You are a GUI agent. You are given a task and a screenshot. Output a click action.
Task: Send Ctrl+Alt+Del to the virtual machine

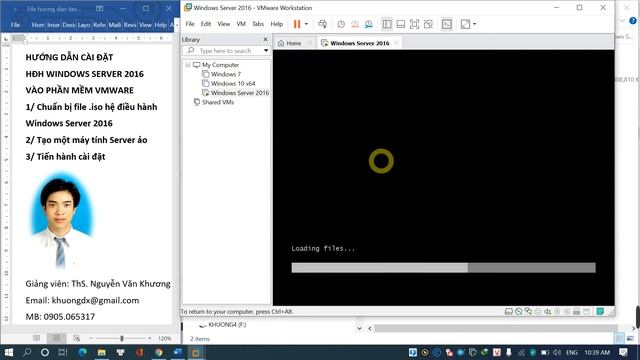pyautogui.click(x=322, y=24)
